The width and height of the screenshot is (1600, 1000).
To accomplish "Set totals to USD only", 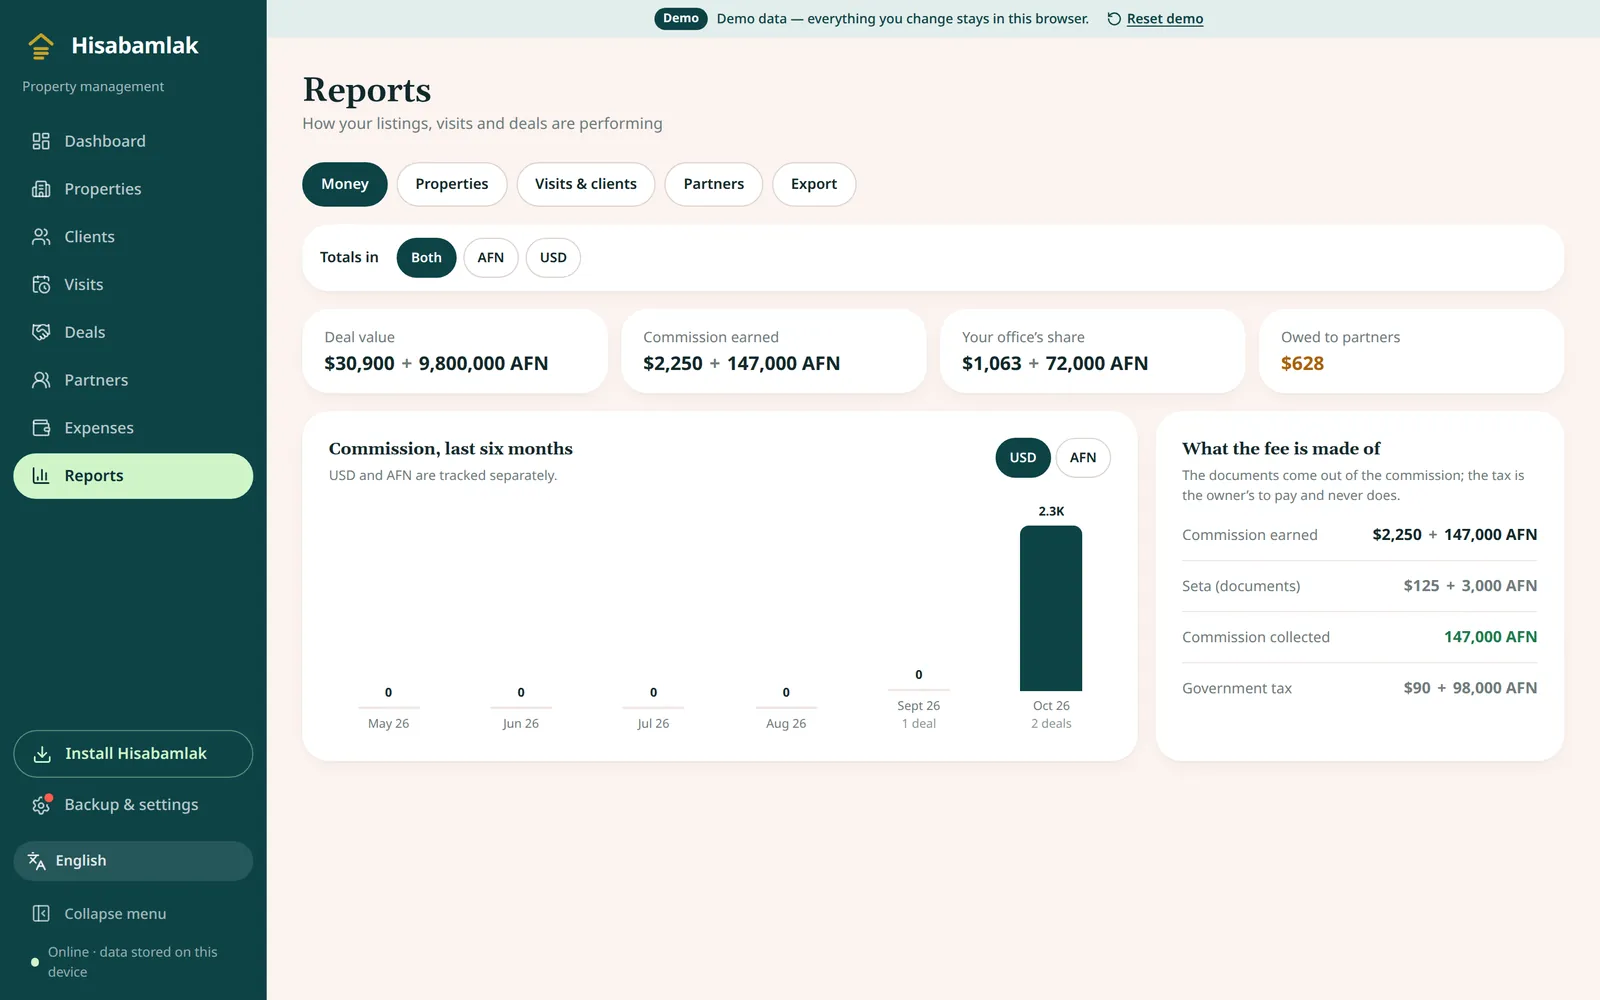I will [553, 258].
